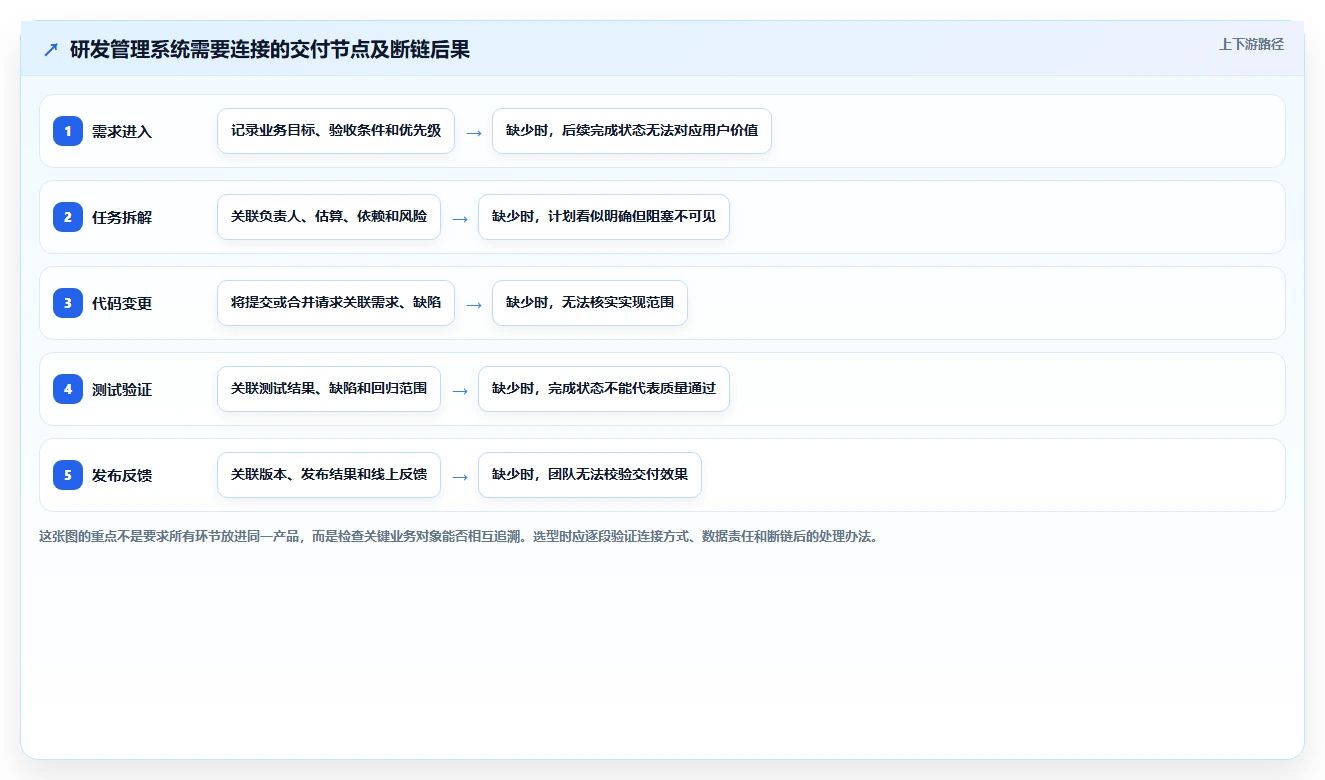This screenshot has height=780, width=1325.
Task: Click the box 记录业务目标、验收条件和优先级
Action: (336, 131)
